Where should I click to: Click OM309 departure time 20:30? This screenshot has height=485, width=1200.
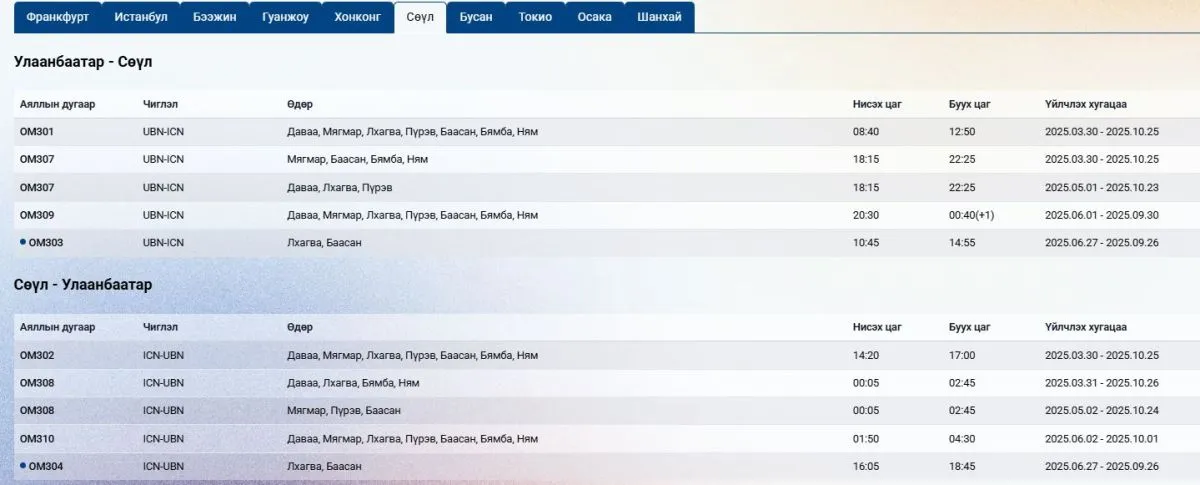[x=866, y=215]
